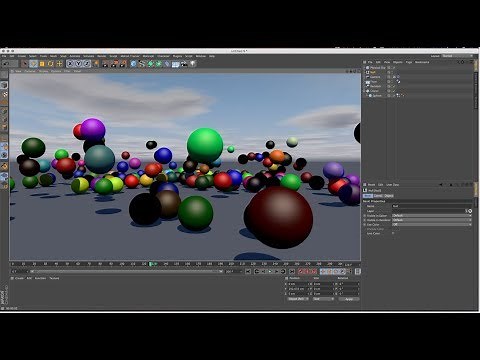This screenshot has width=480, height=360.
Task: Switch to the Coord. tab in Attributes
Action: tap(378, 196)
